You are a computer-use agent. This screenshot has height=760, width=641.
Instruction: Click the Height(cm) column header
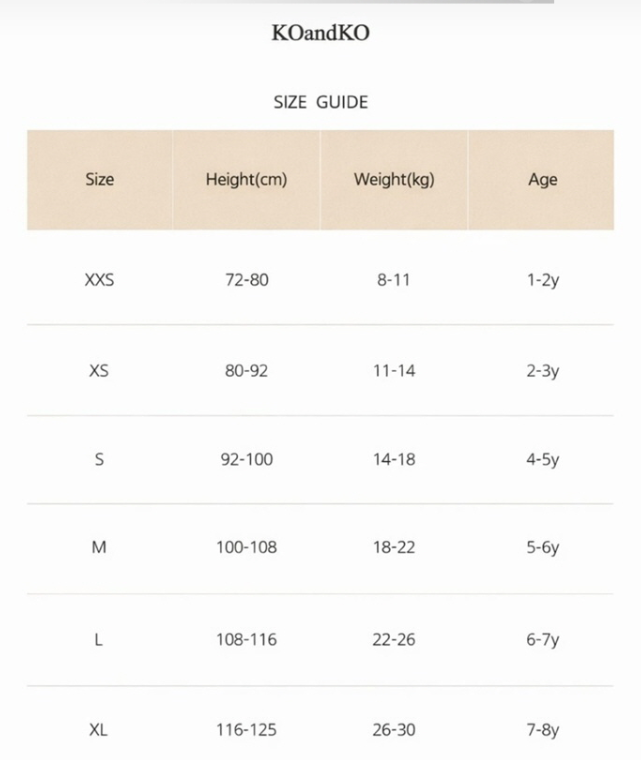[x=246, y=180]
